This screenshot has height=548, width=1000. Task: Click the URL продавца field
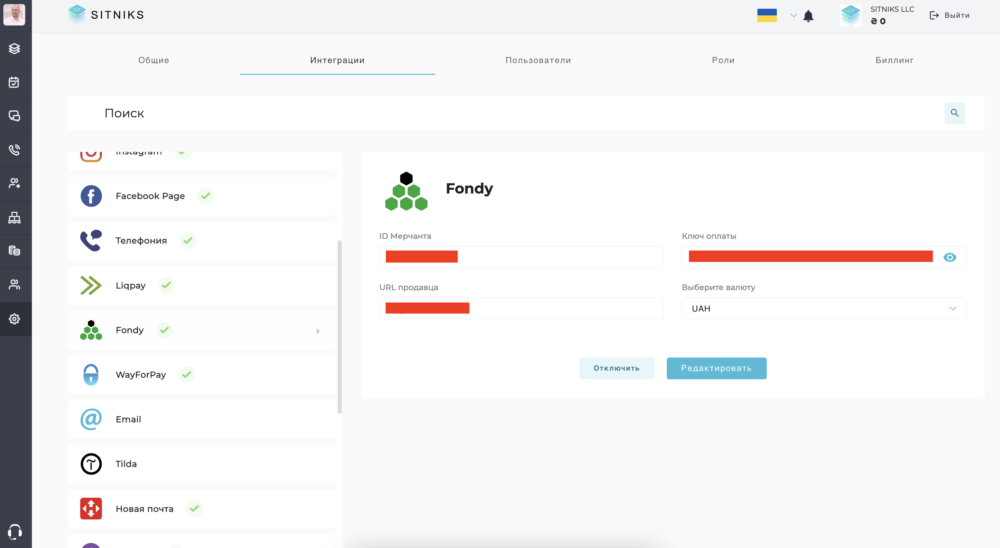[521, 308]
